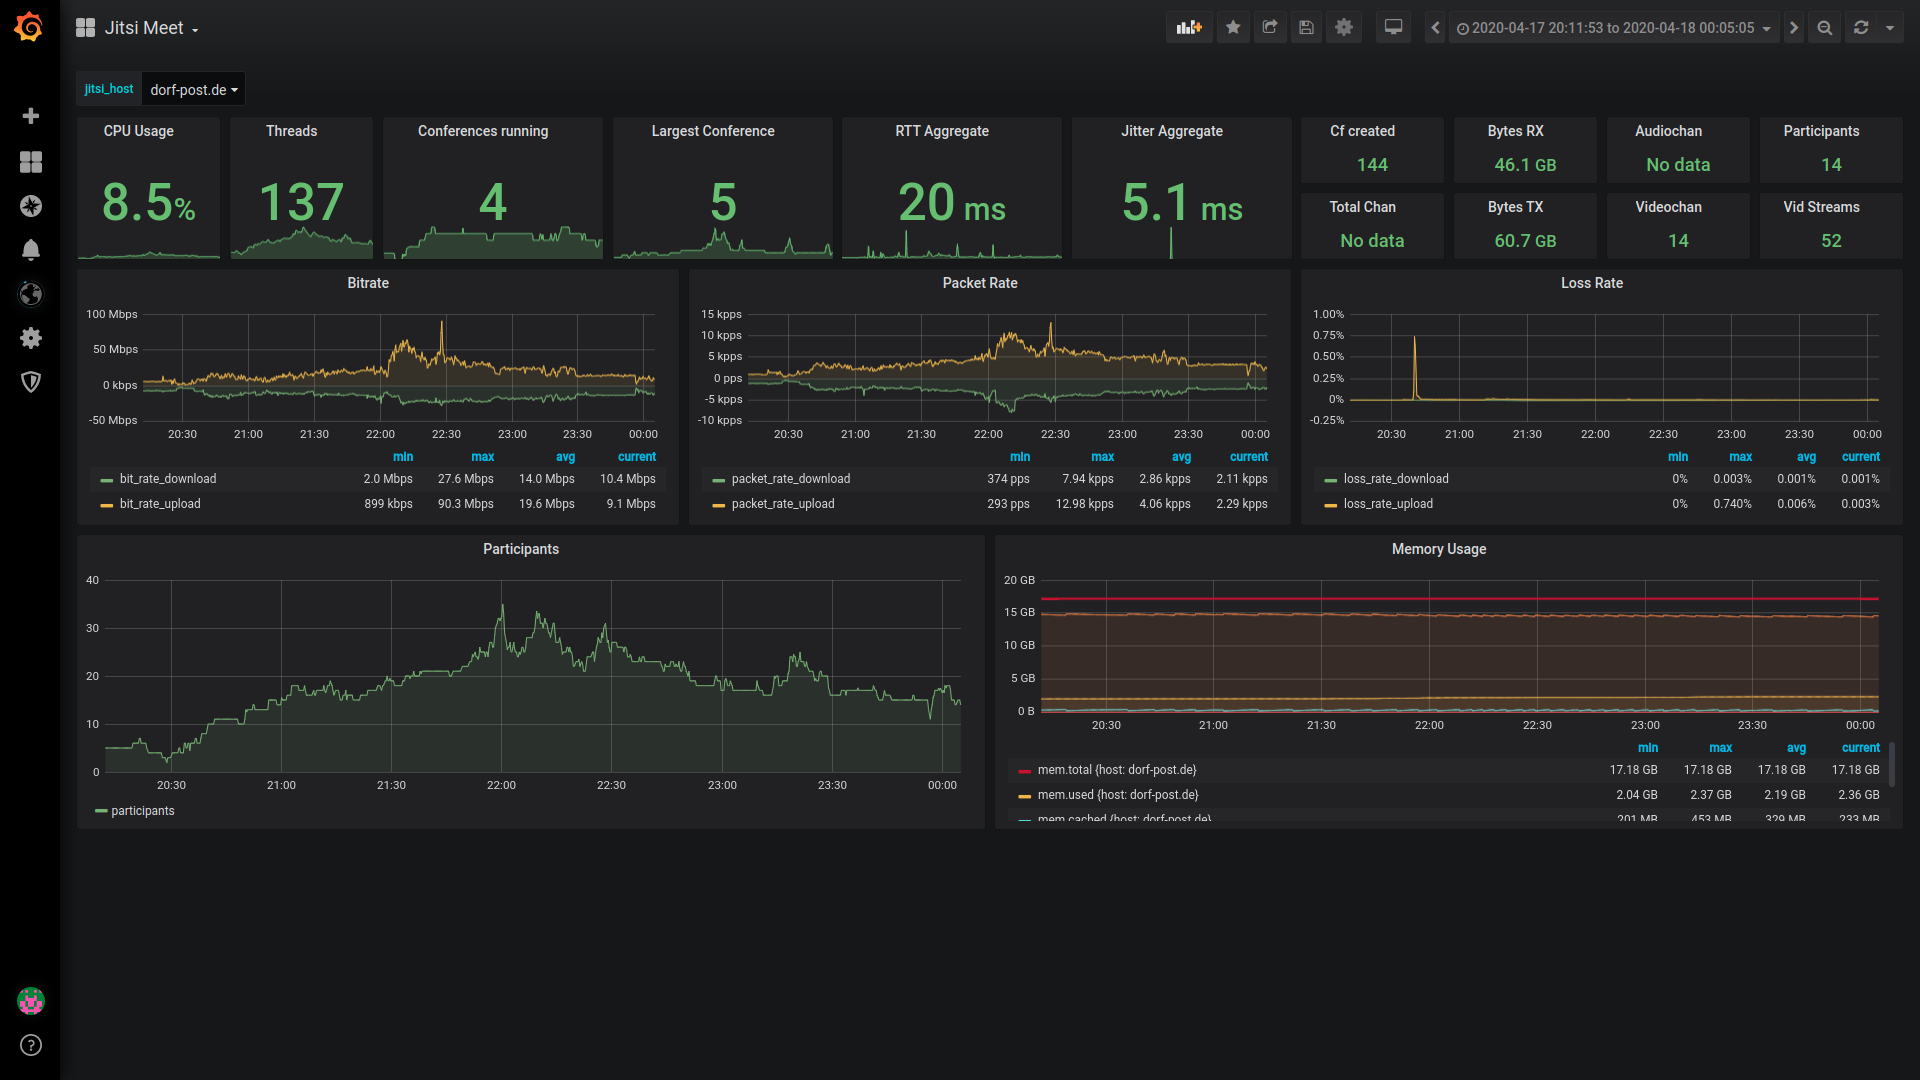Open refresh interval dropdown arrow

tap(1890, 28)
